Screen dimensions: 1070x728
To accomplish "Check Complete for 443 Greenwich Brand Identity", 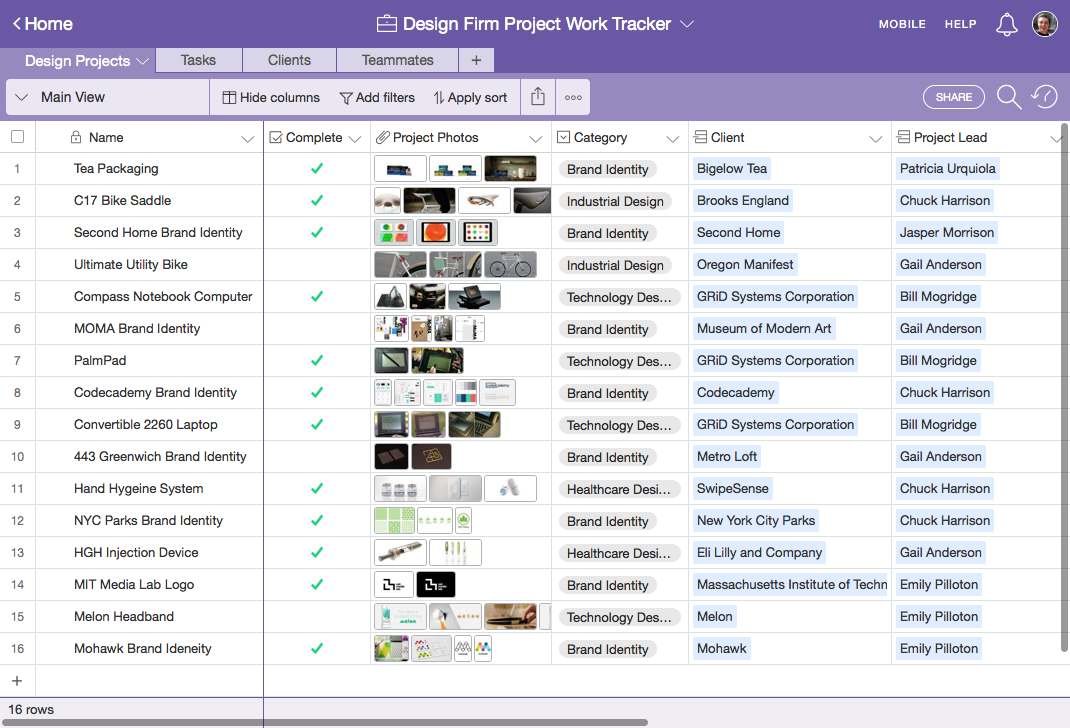I will [317, 456].
